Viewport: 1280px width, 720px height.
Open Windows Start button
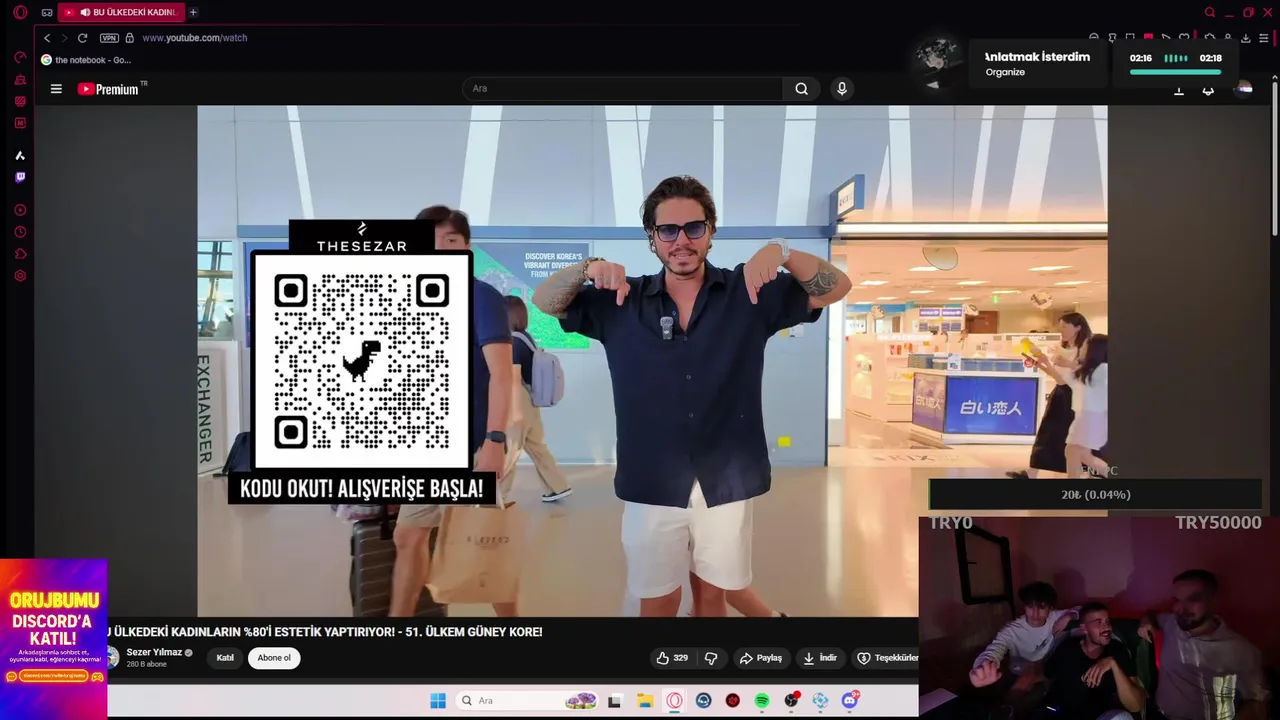tap(438, 701)
